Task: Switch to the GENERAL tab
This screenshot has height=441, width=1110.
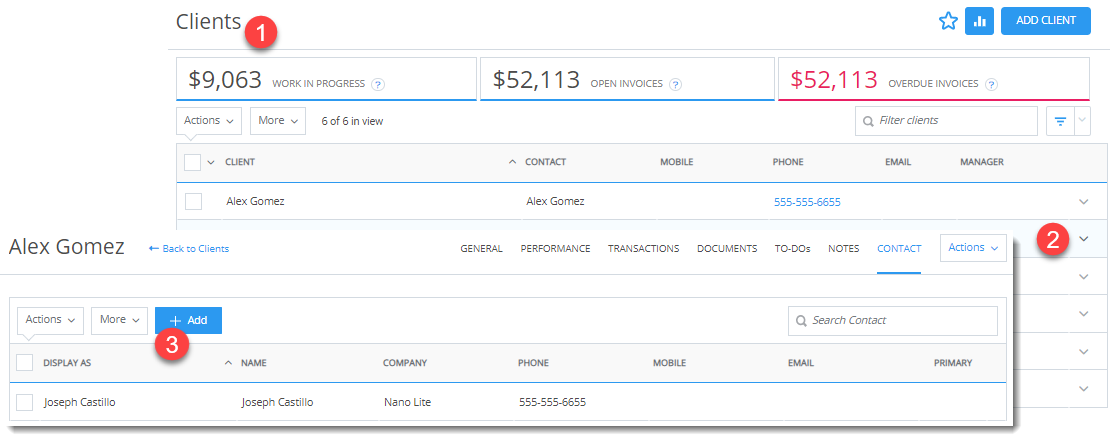Action: [x=481, y=248]
